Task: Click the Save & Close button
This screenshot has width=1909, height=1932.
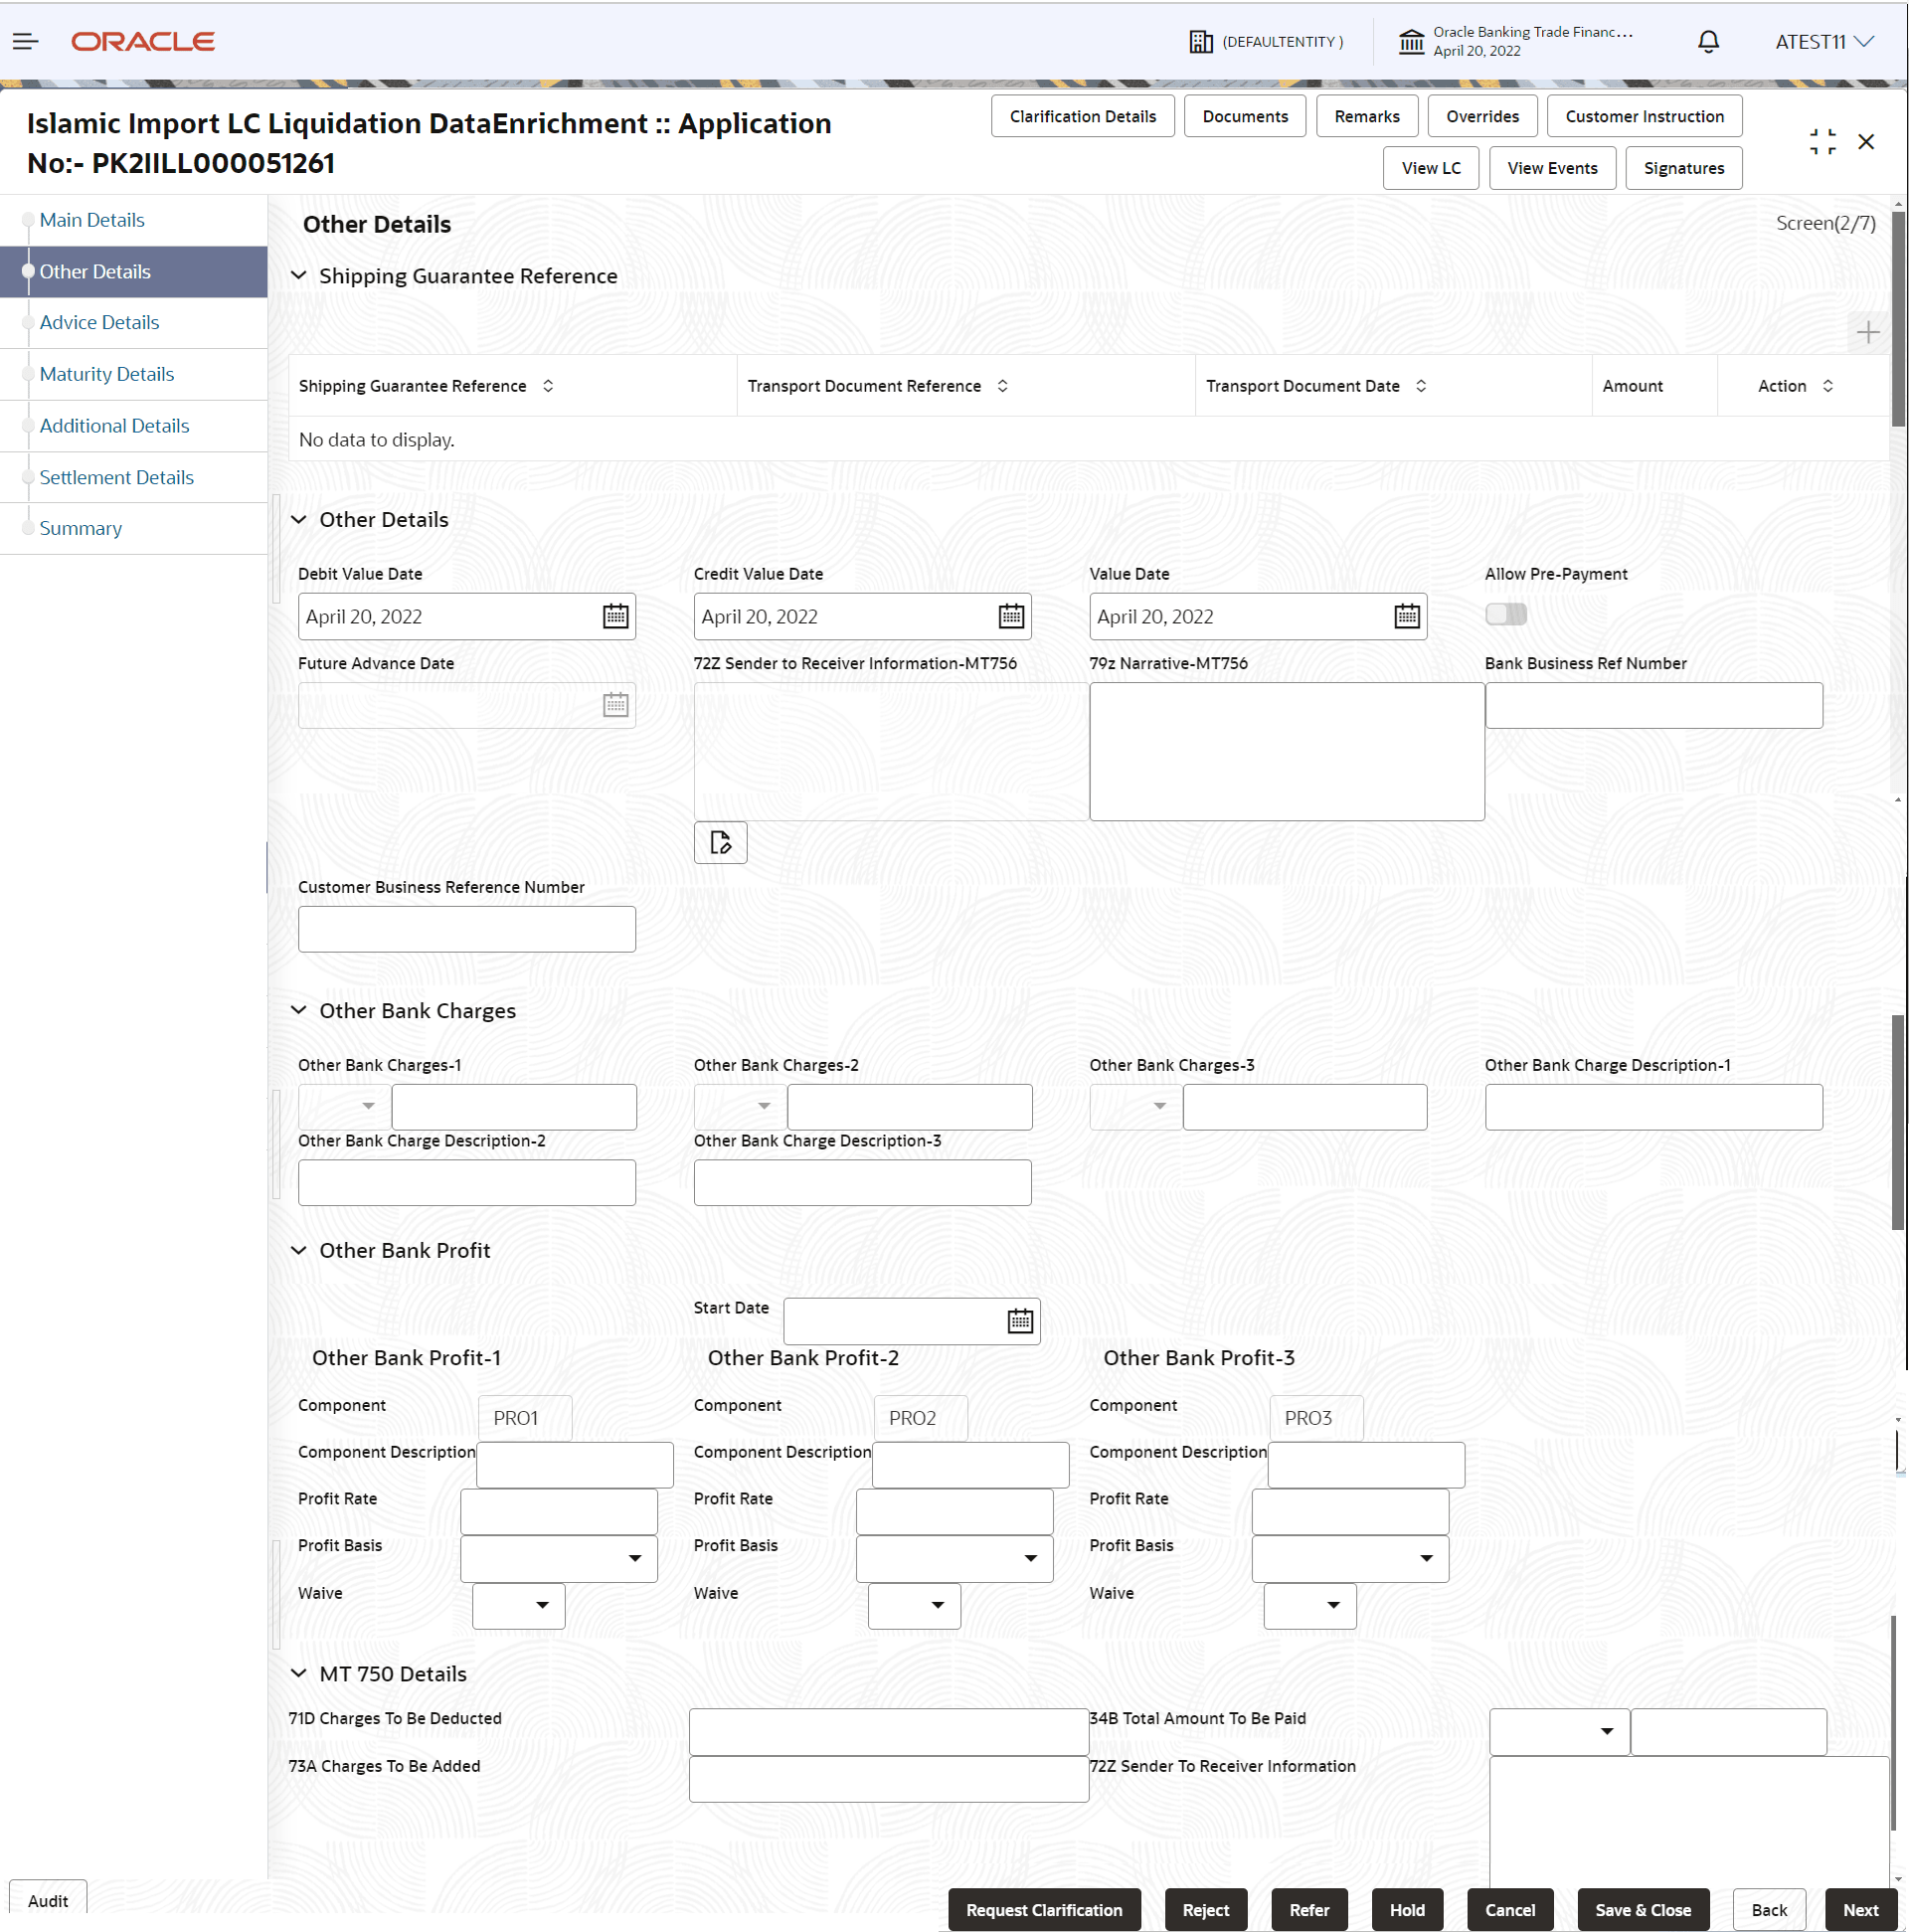Action: click(x=1642, y=1909)
